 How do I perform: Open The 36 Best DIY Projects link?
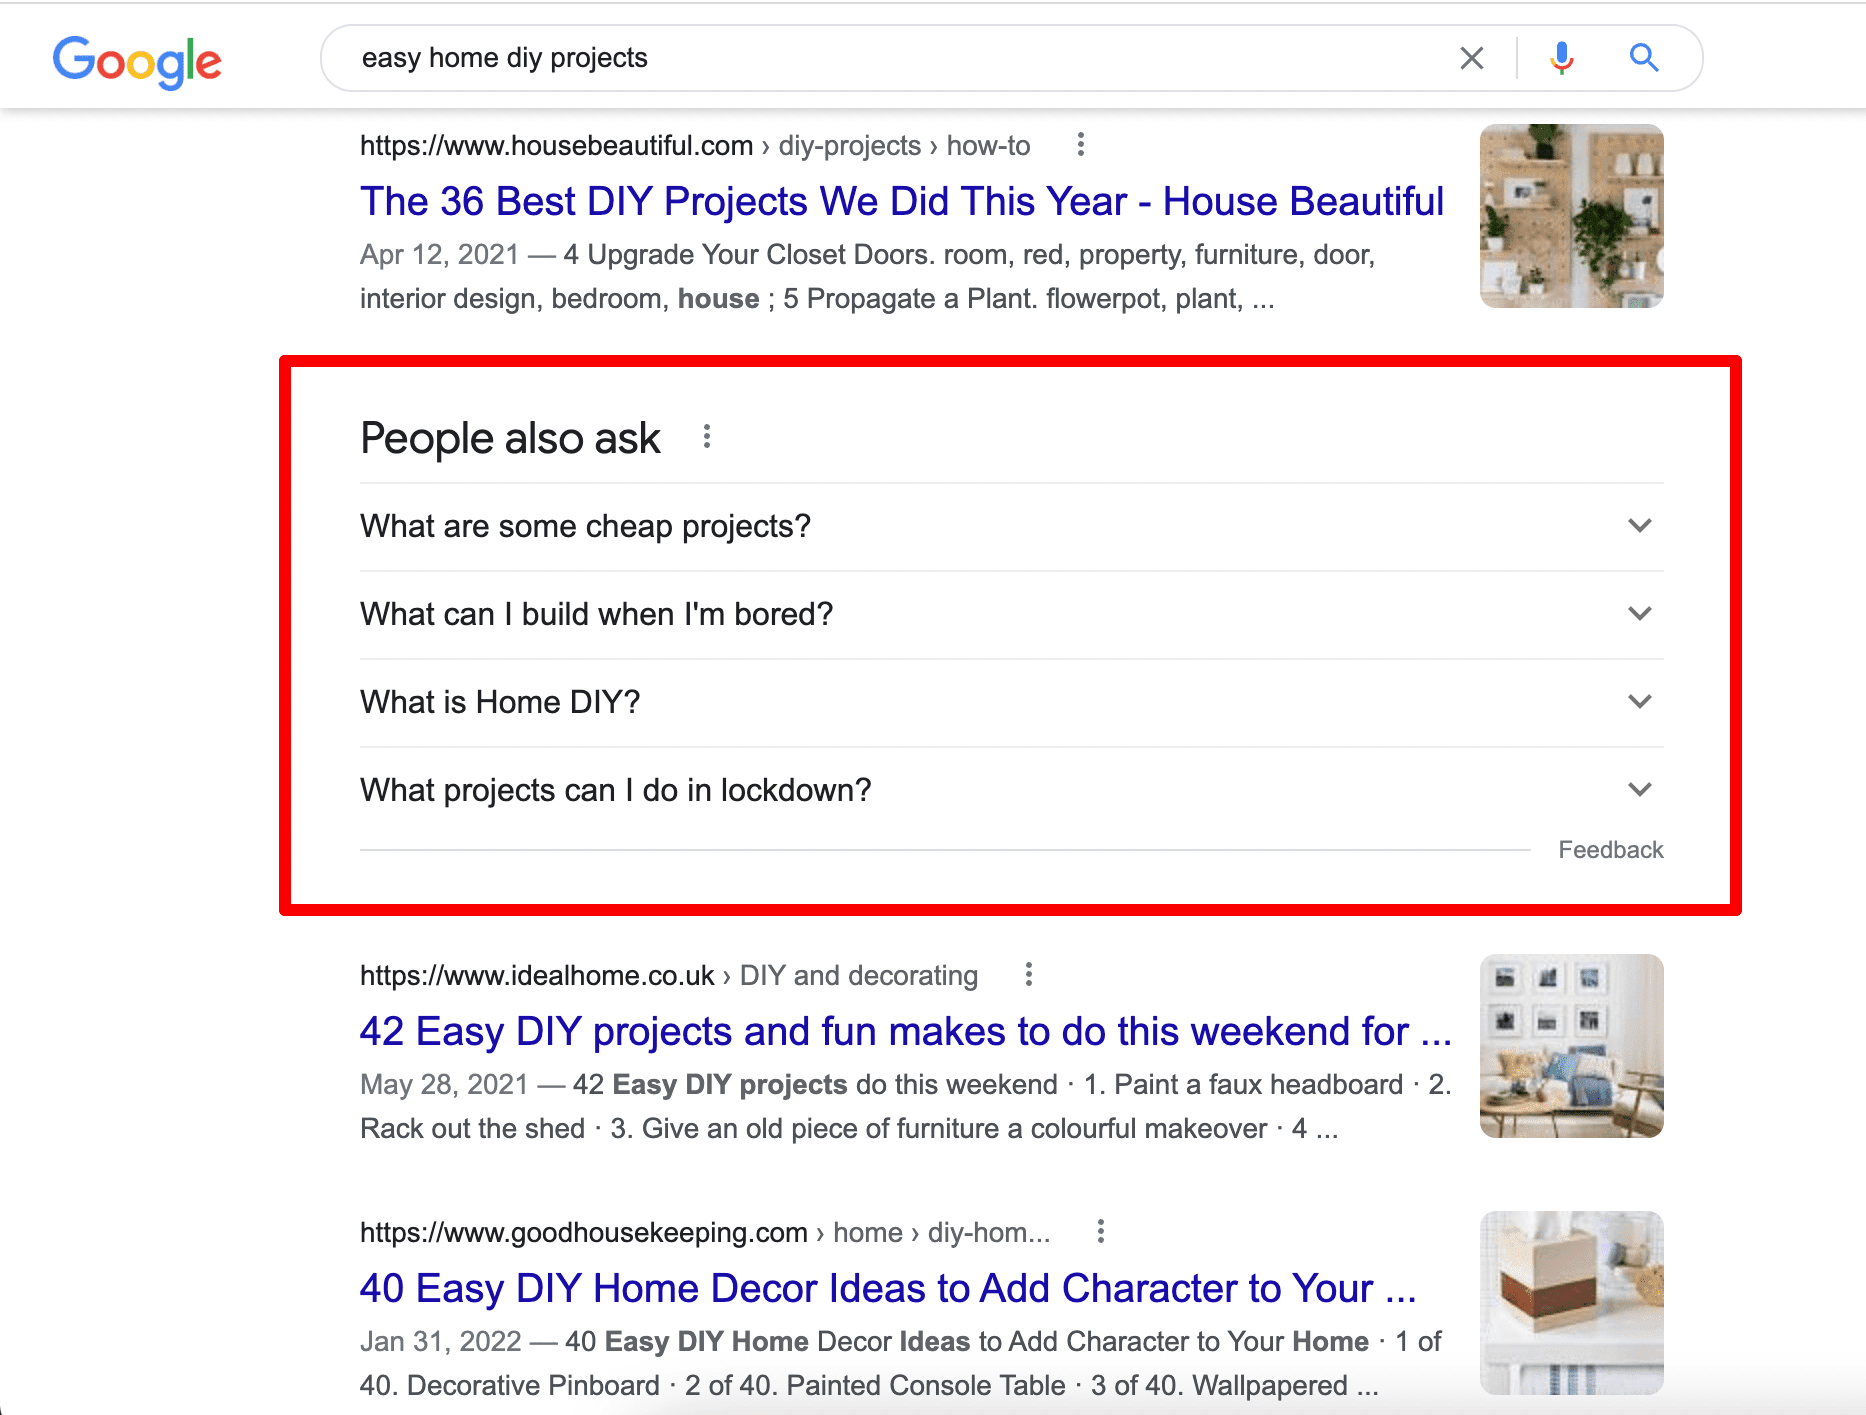coord(902,202)
